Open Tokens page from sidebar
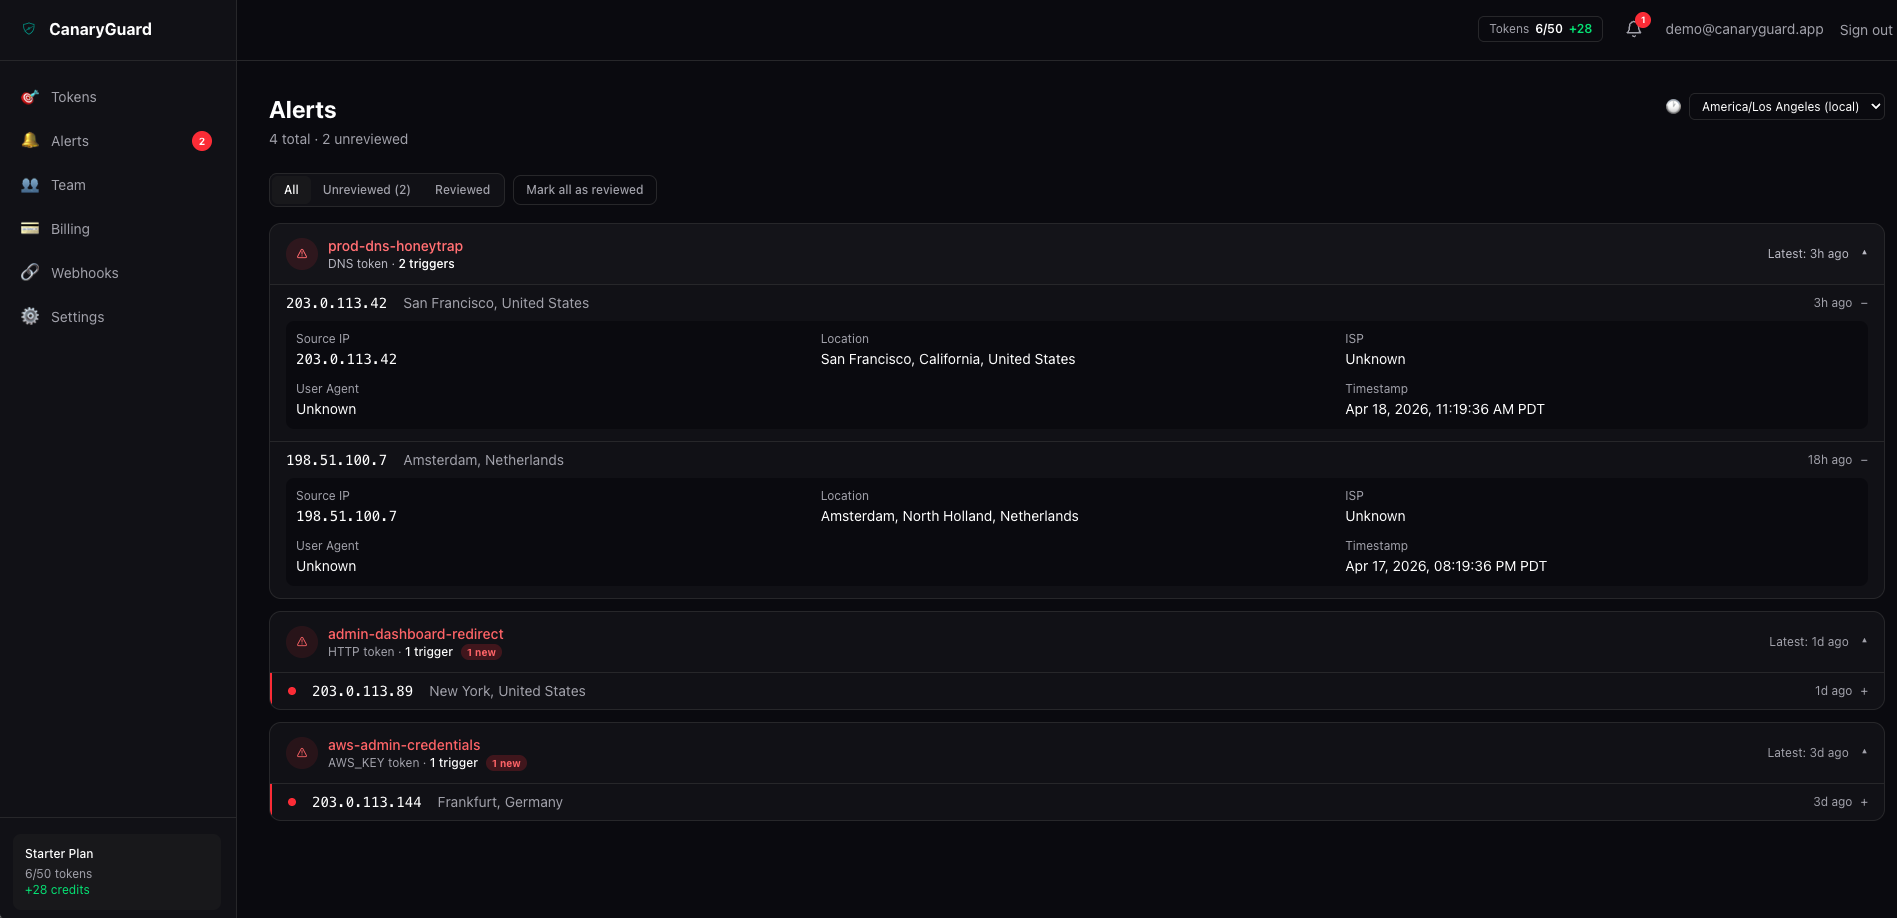This screenshot has height=918, width=1897. [x=118, y=97]
